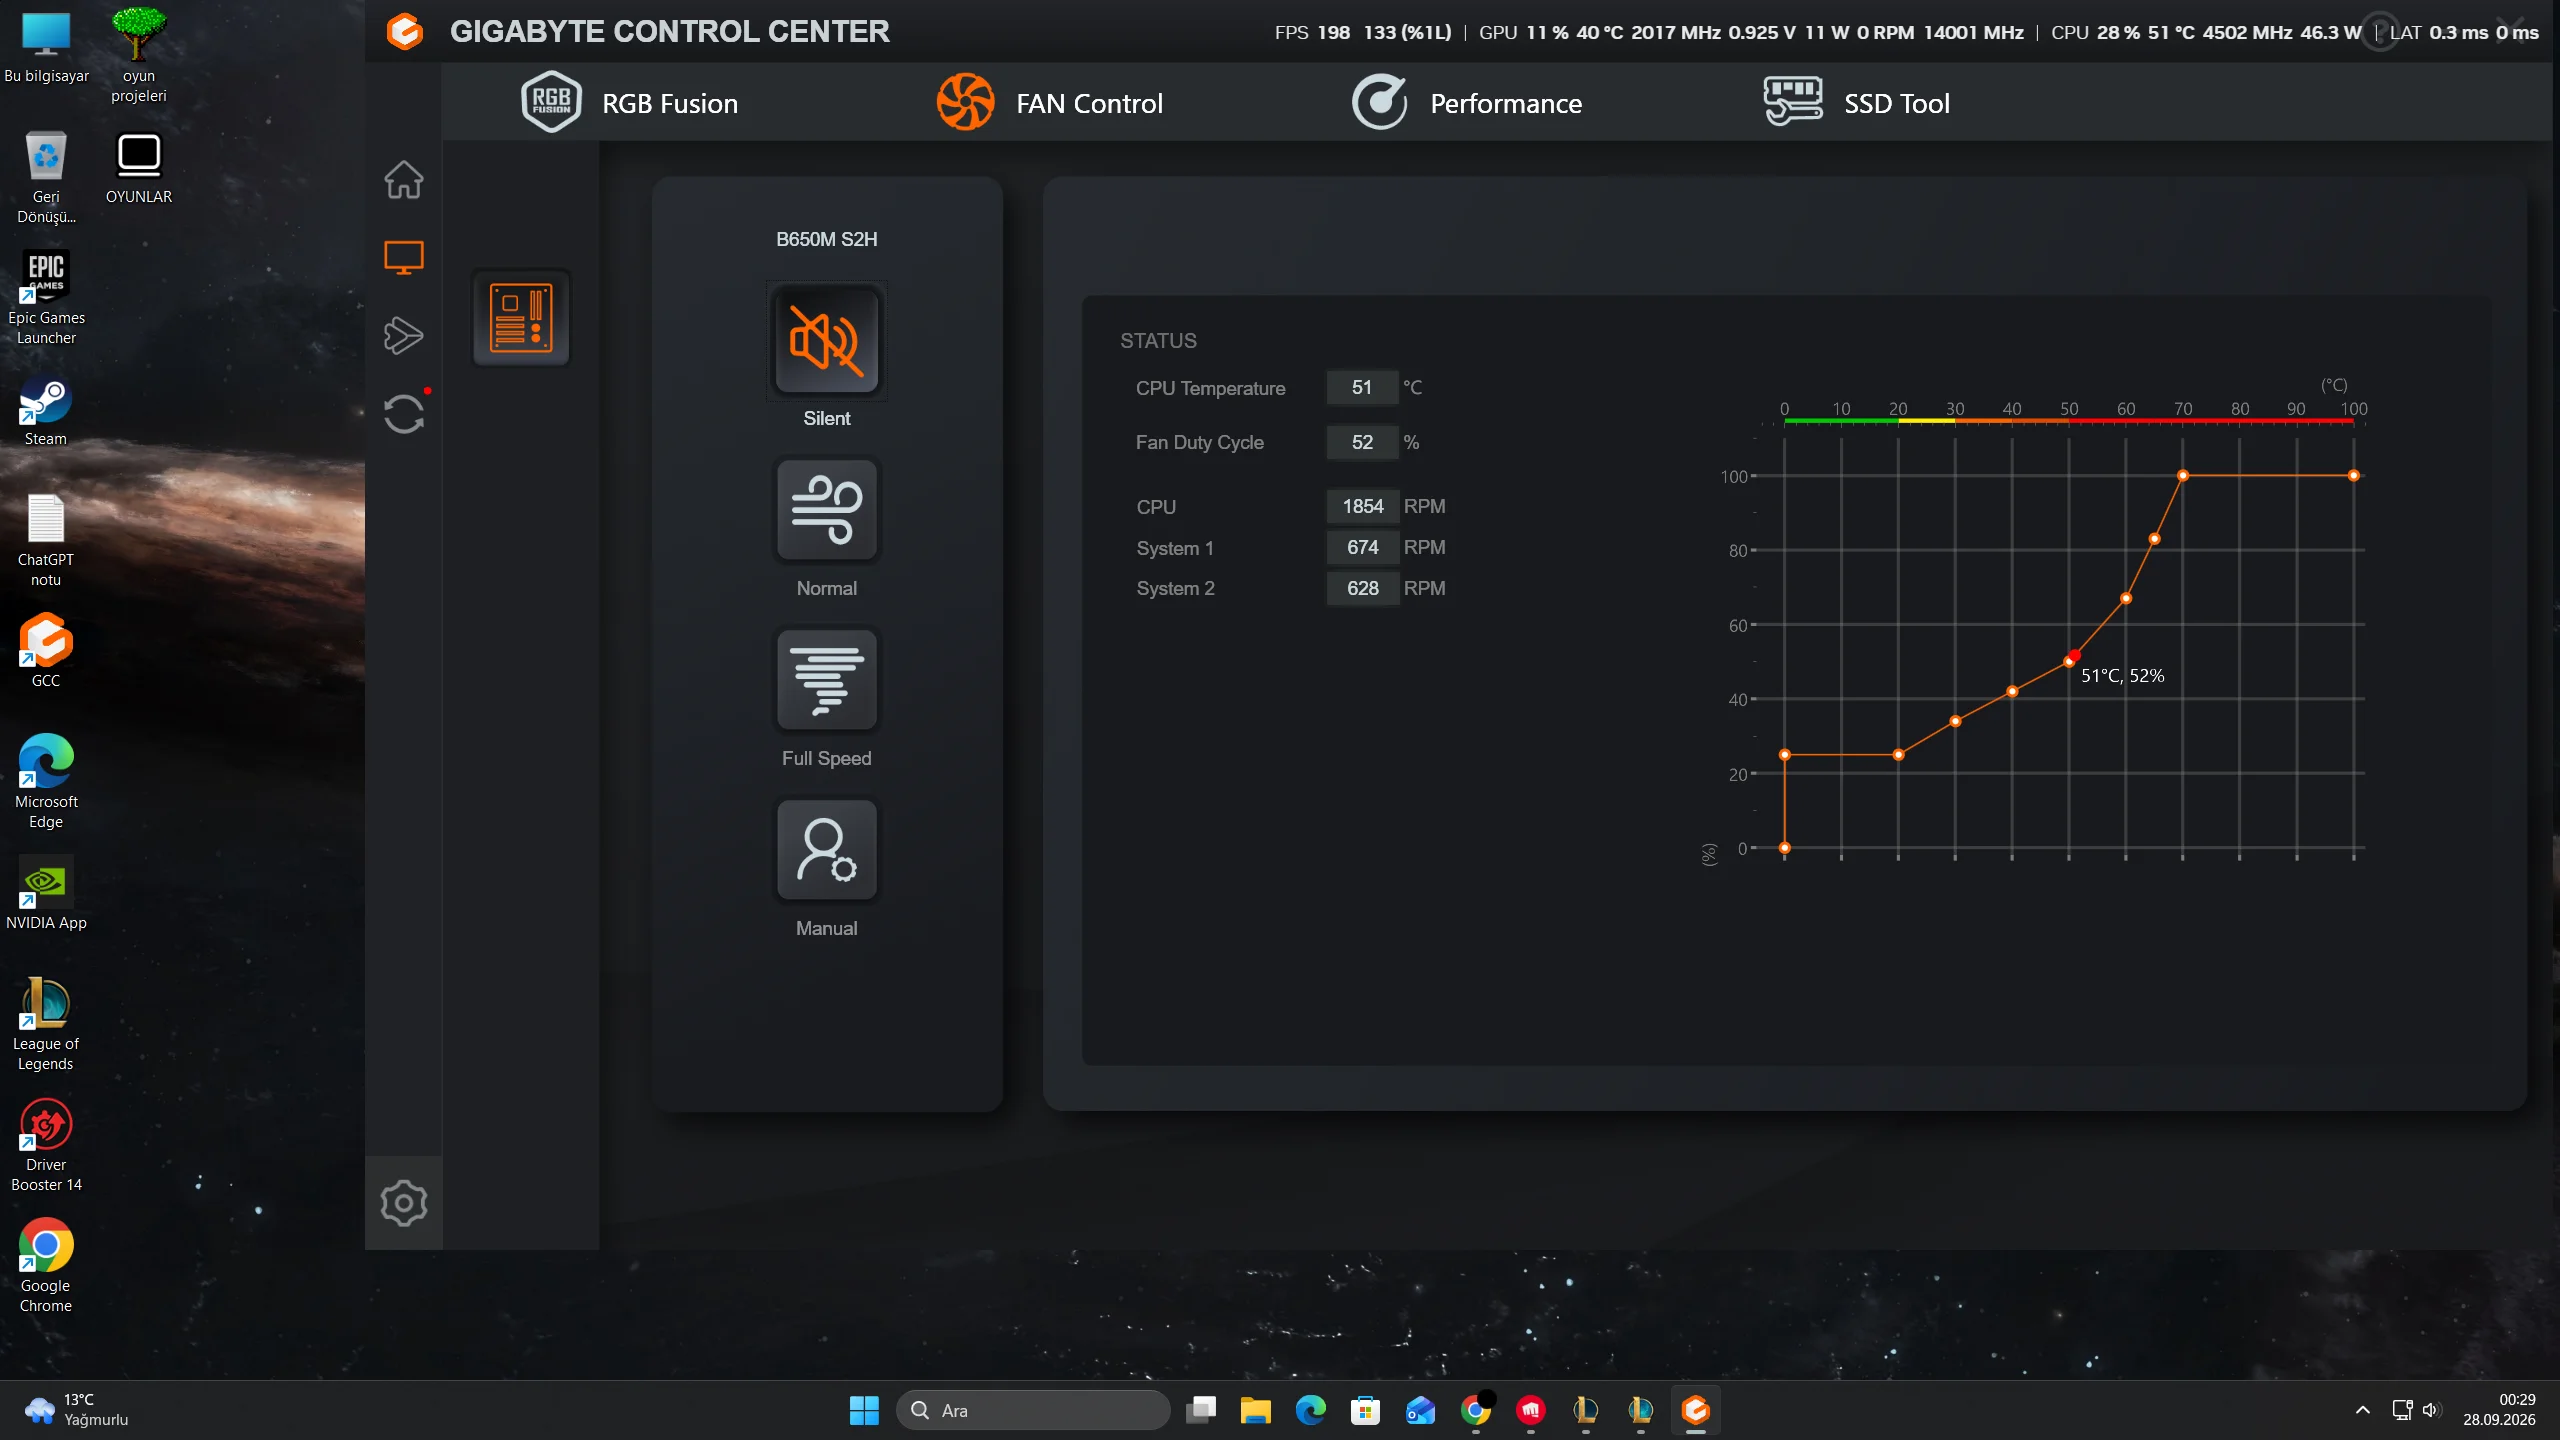Open the settings gear in sidebar
The image size is (2560, 1440).
pos(404,1203)
